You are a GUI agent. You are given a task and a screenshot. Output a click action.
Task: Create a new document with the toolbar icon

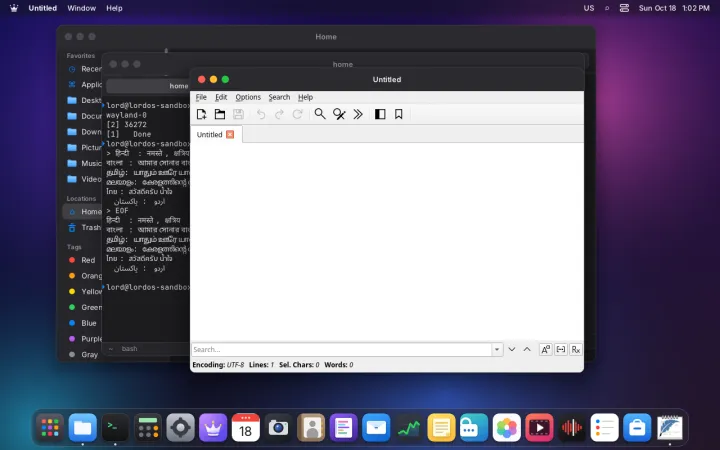201,114
